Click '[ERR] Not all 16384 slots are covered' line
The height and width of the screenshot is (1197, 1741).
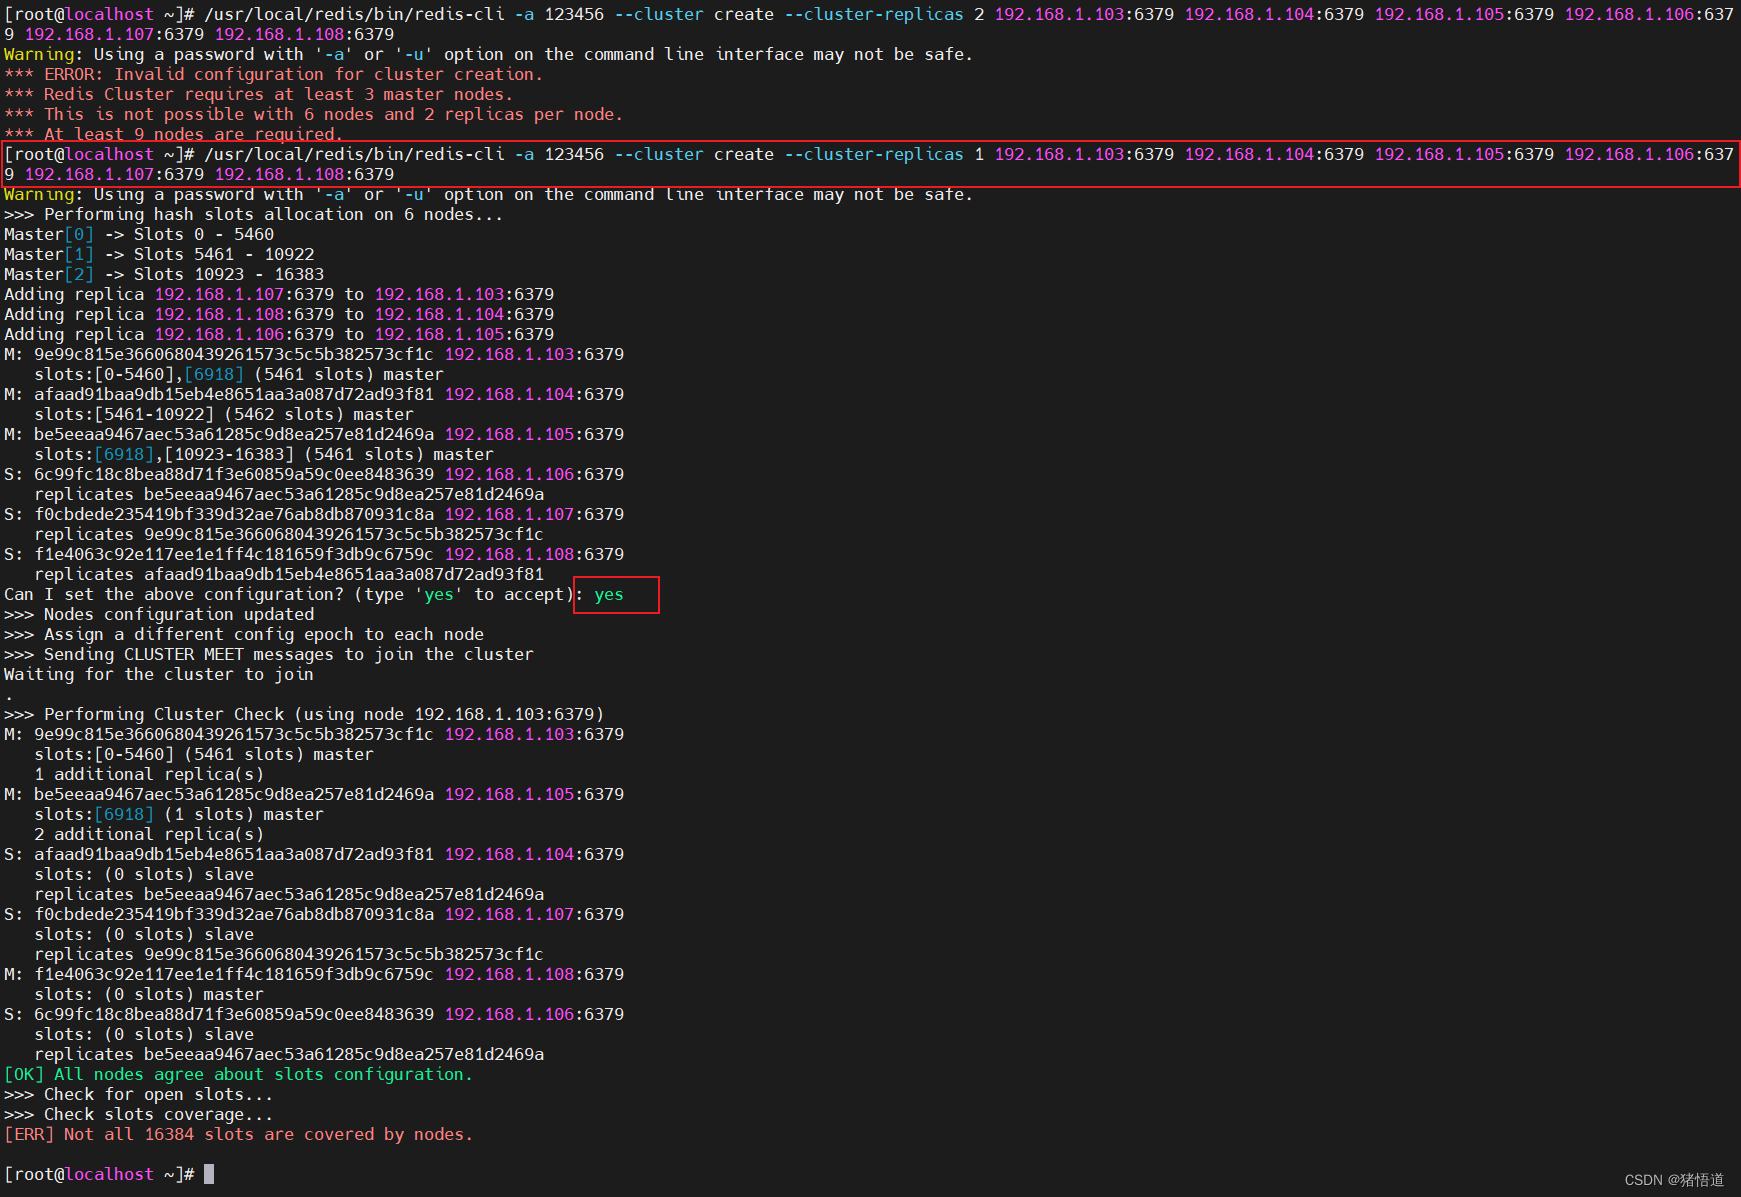coord(238,1134)
